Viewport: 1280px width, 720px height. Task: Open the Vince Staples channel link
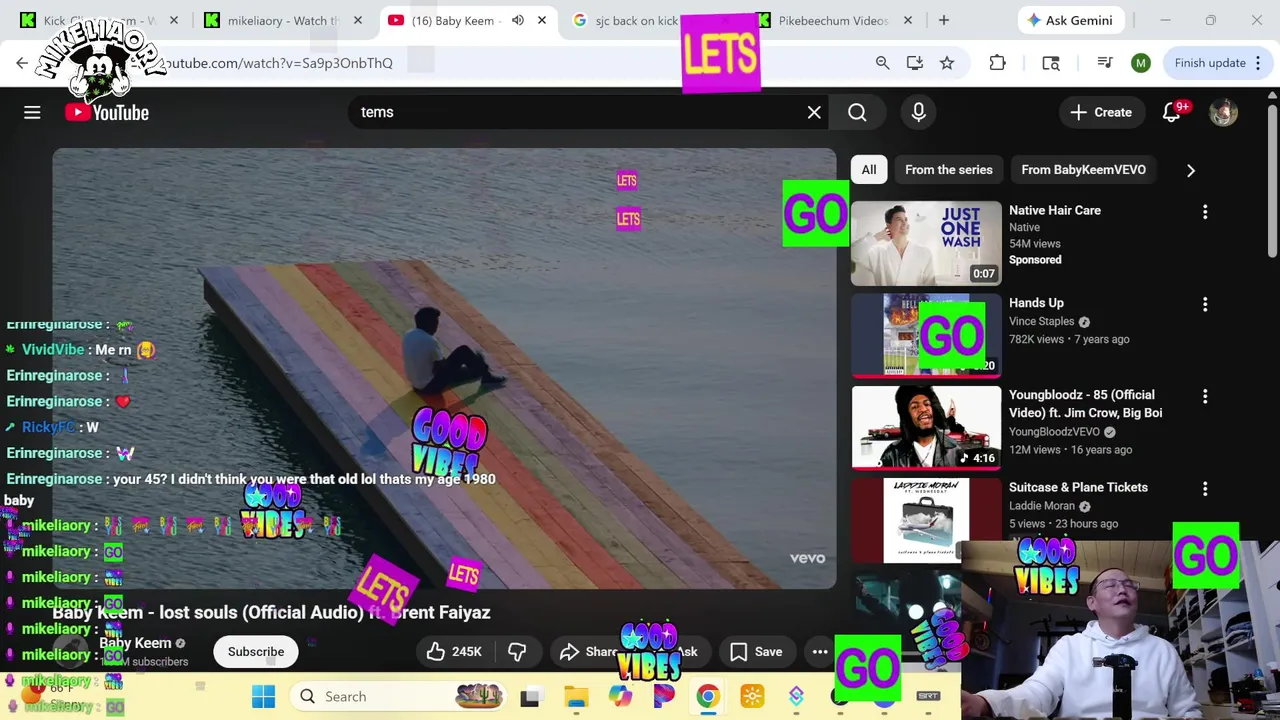click(x=1041, y=322)
